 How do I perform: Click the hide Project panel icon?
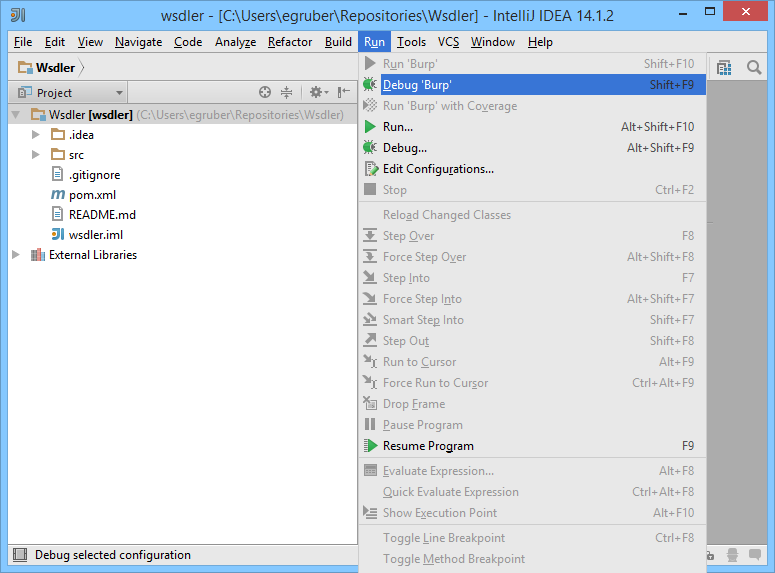click(344, 92)
